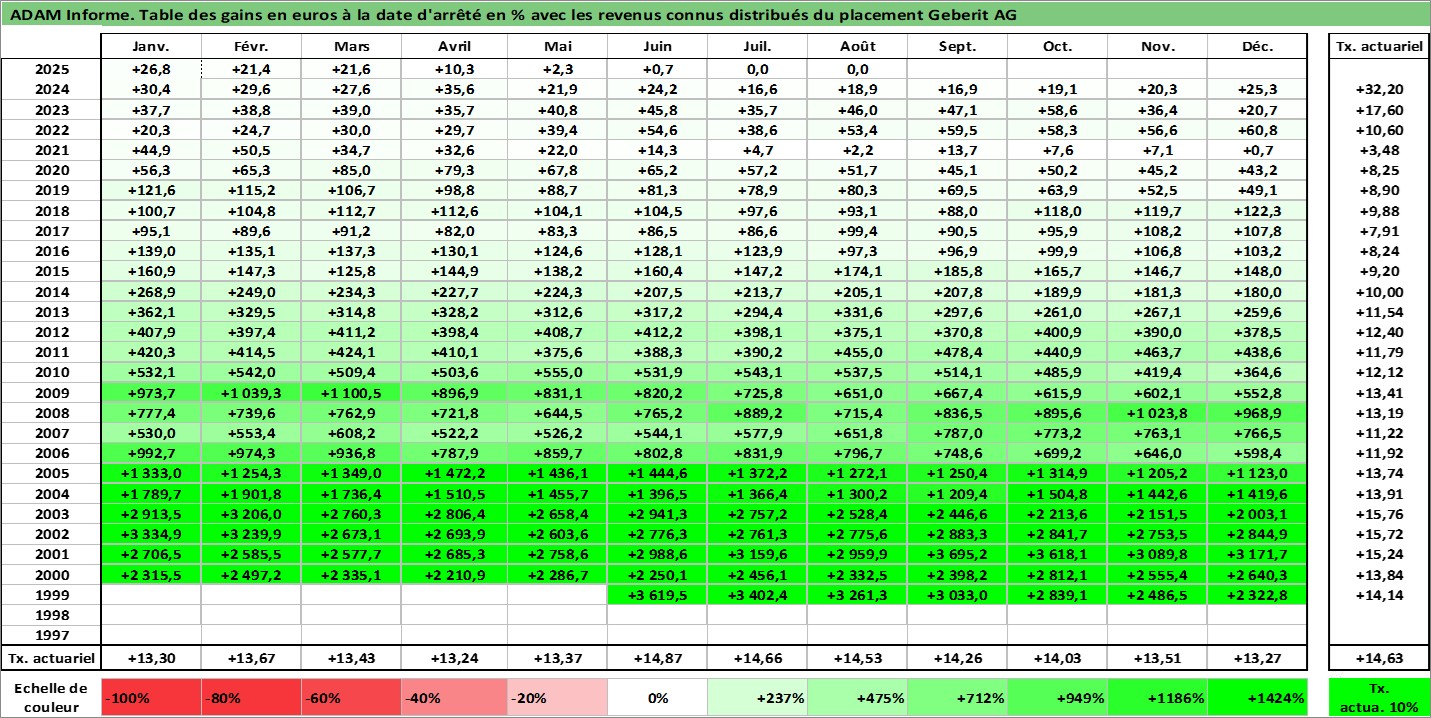Click the red -100% color scale swatch
1431x718 pixels.
click(152, 698)
